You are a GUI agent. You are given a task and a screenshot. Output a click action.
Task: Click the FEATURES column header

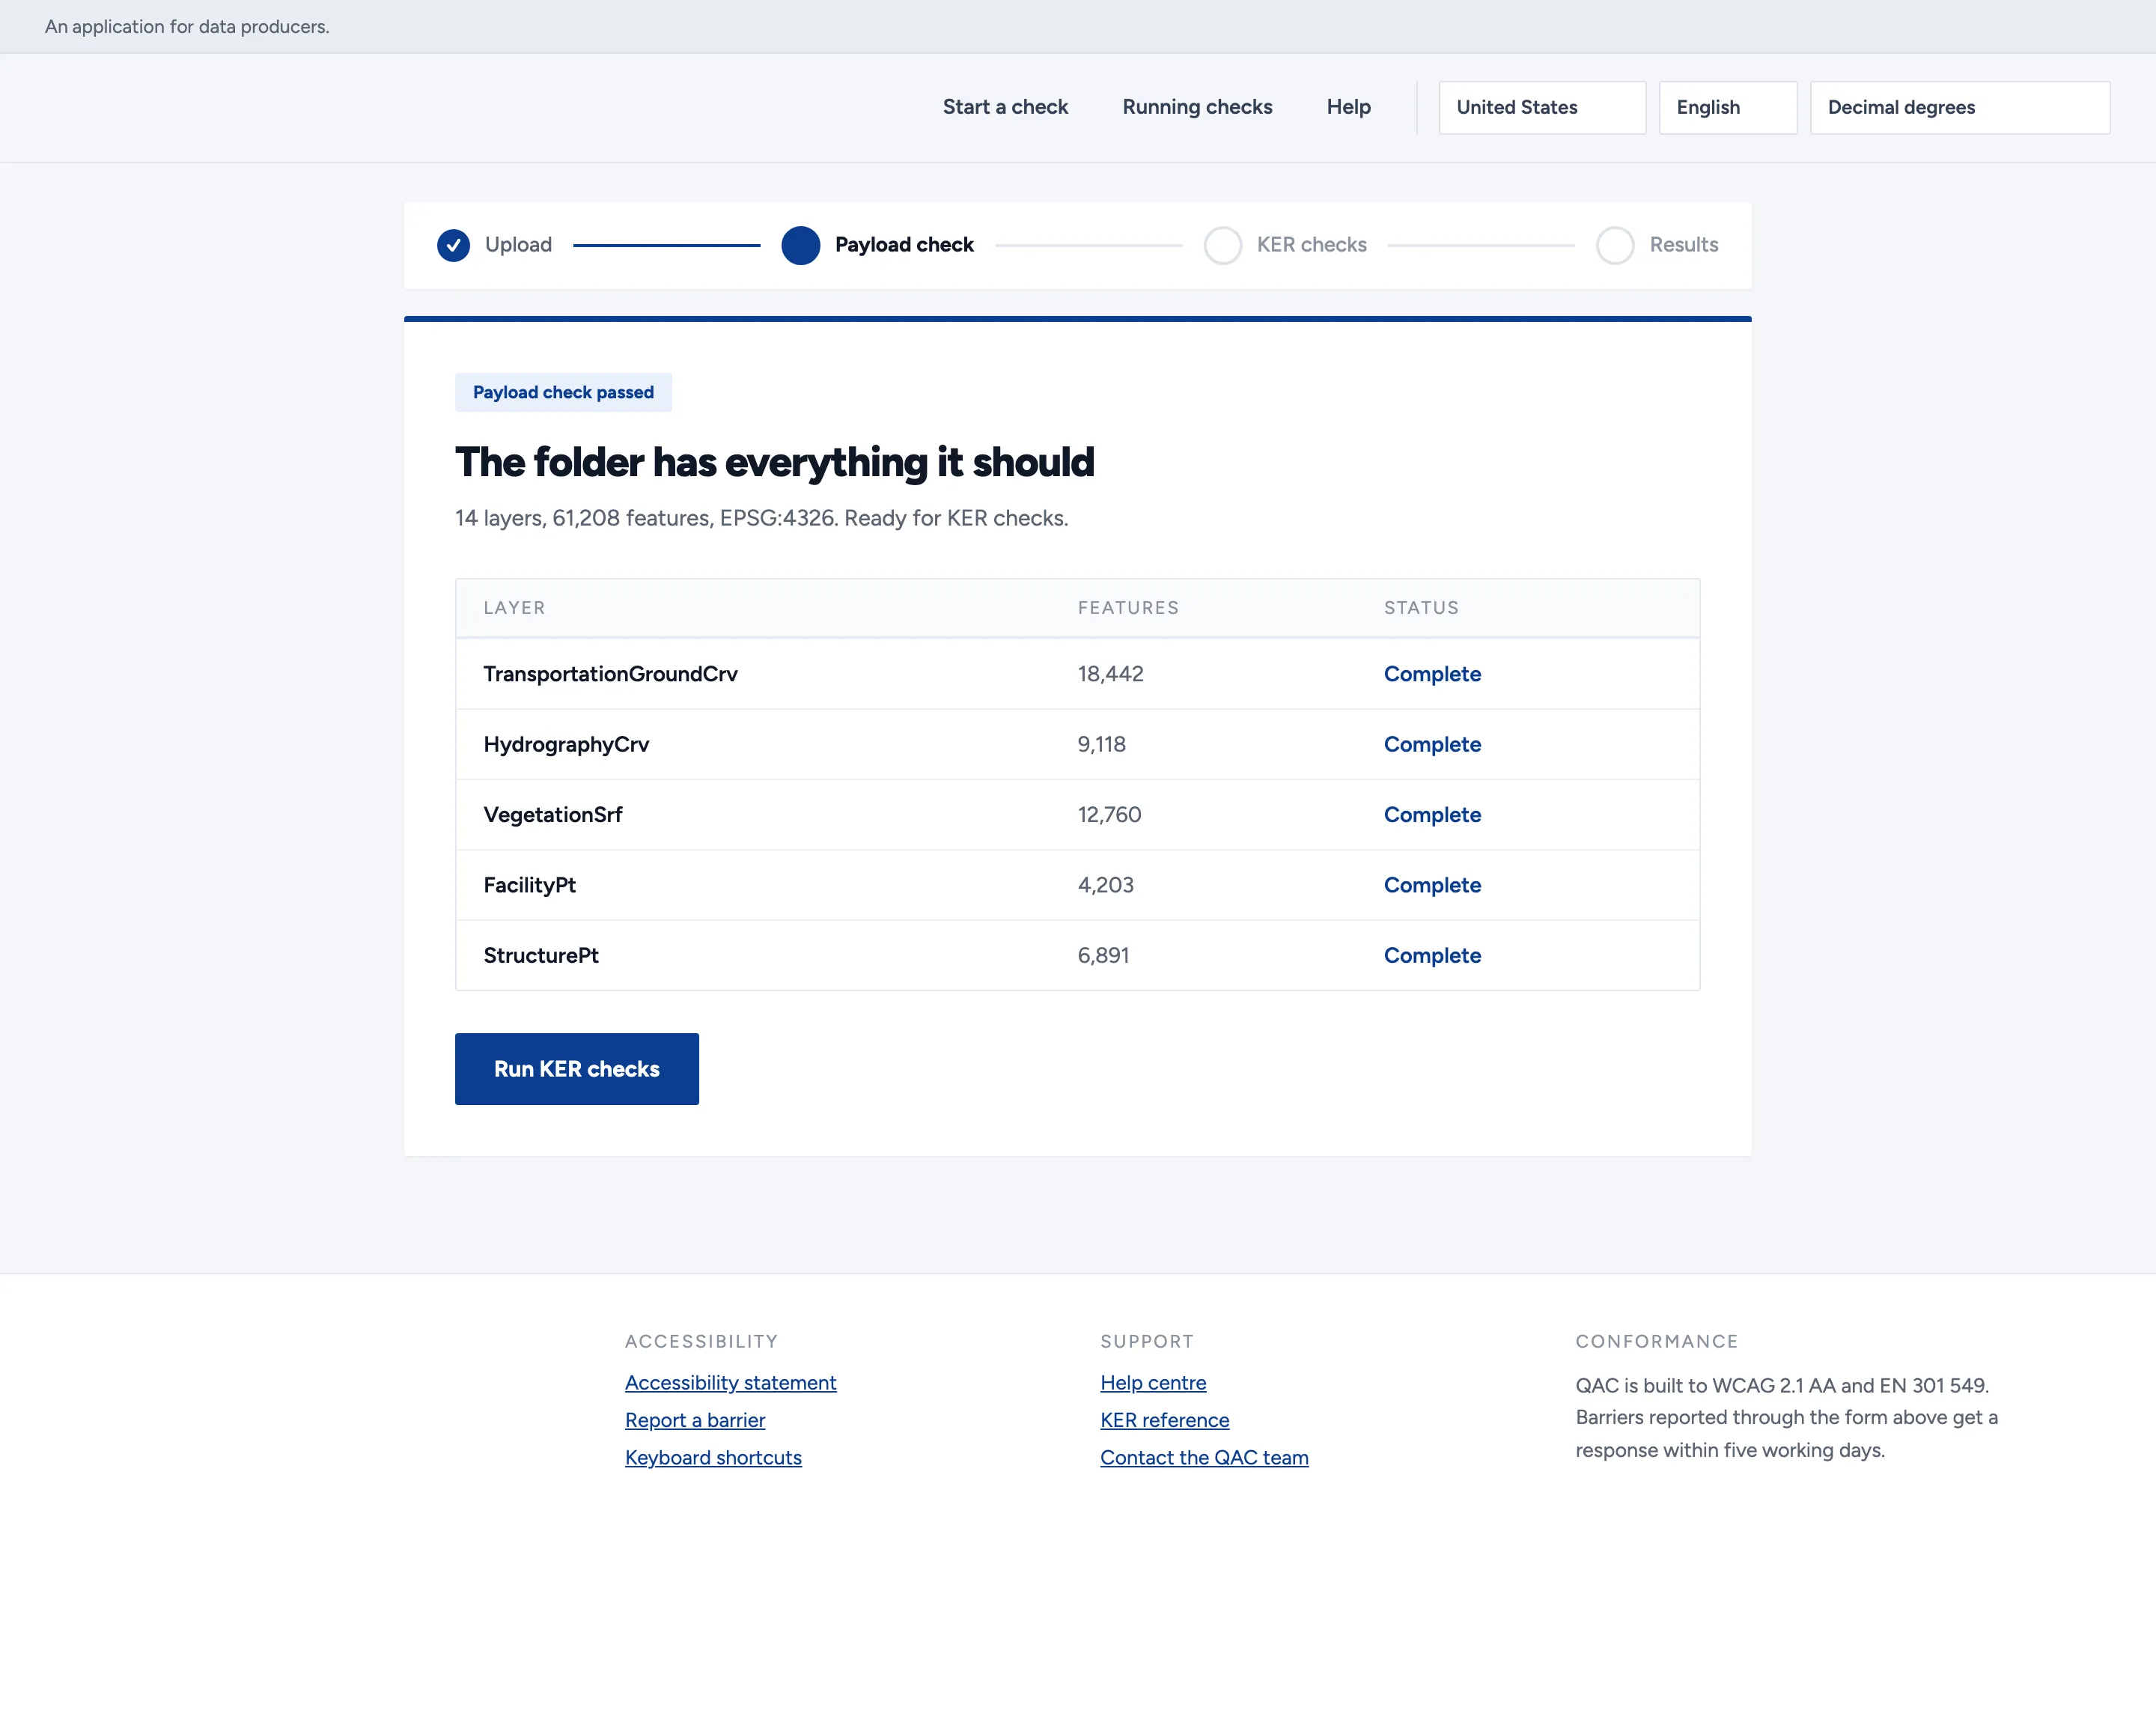click(x=1128, y=608)
